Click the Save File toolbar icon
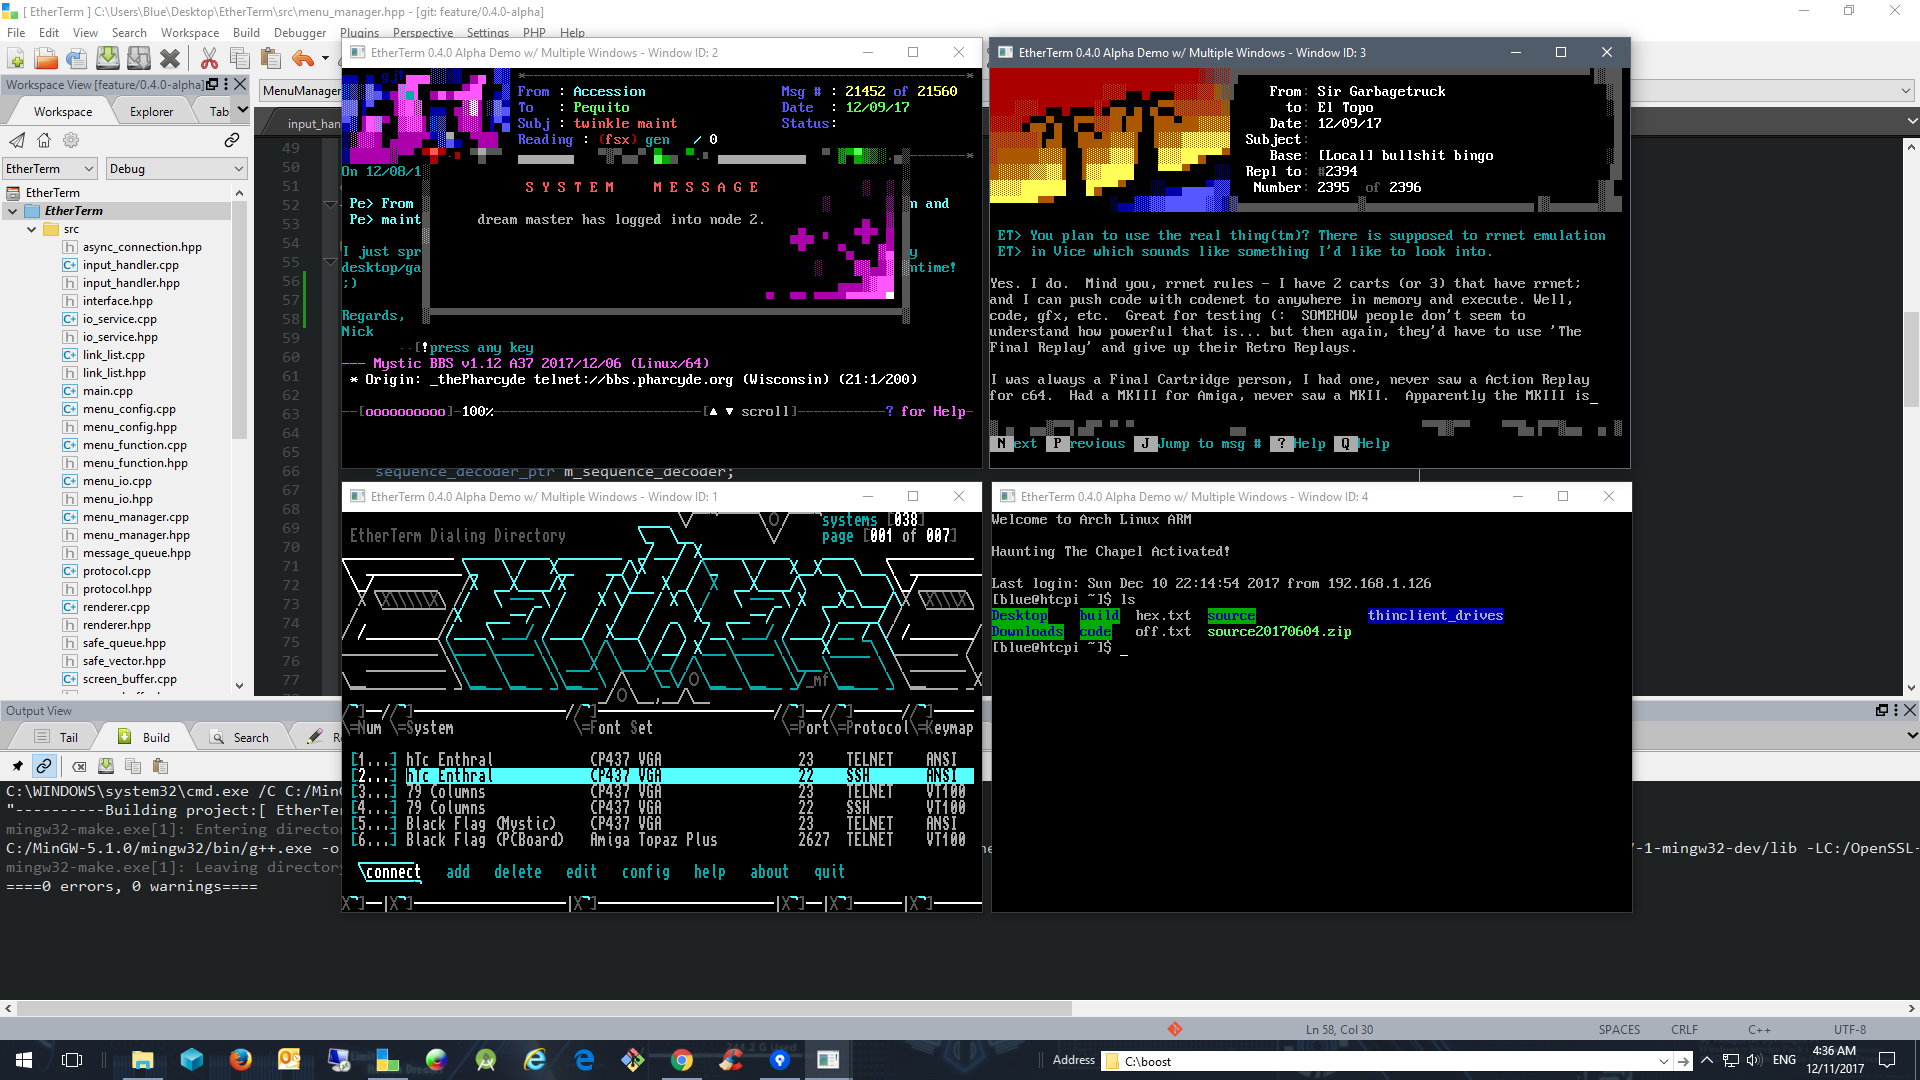The height and width of the screenshot is (1080, 1920). point(107,59)
